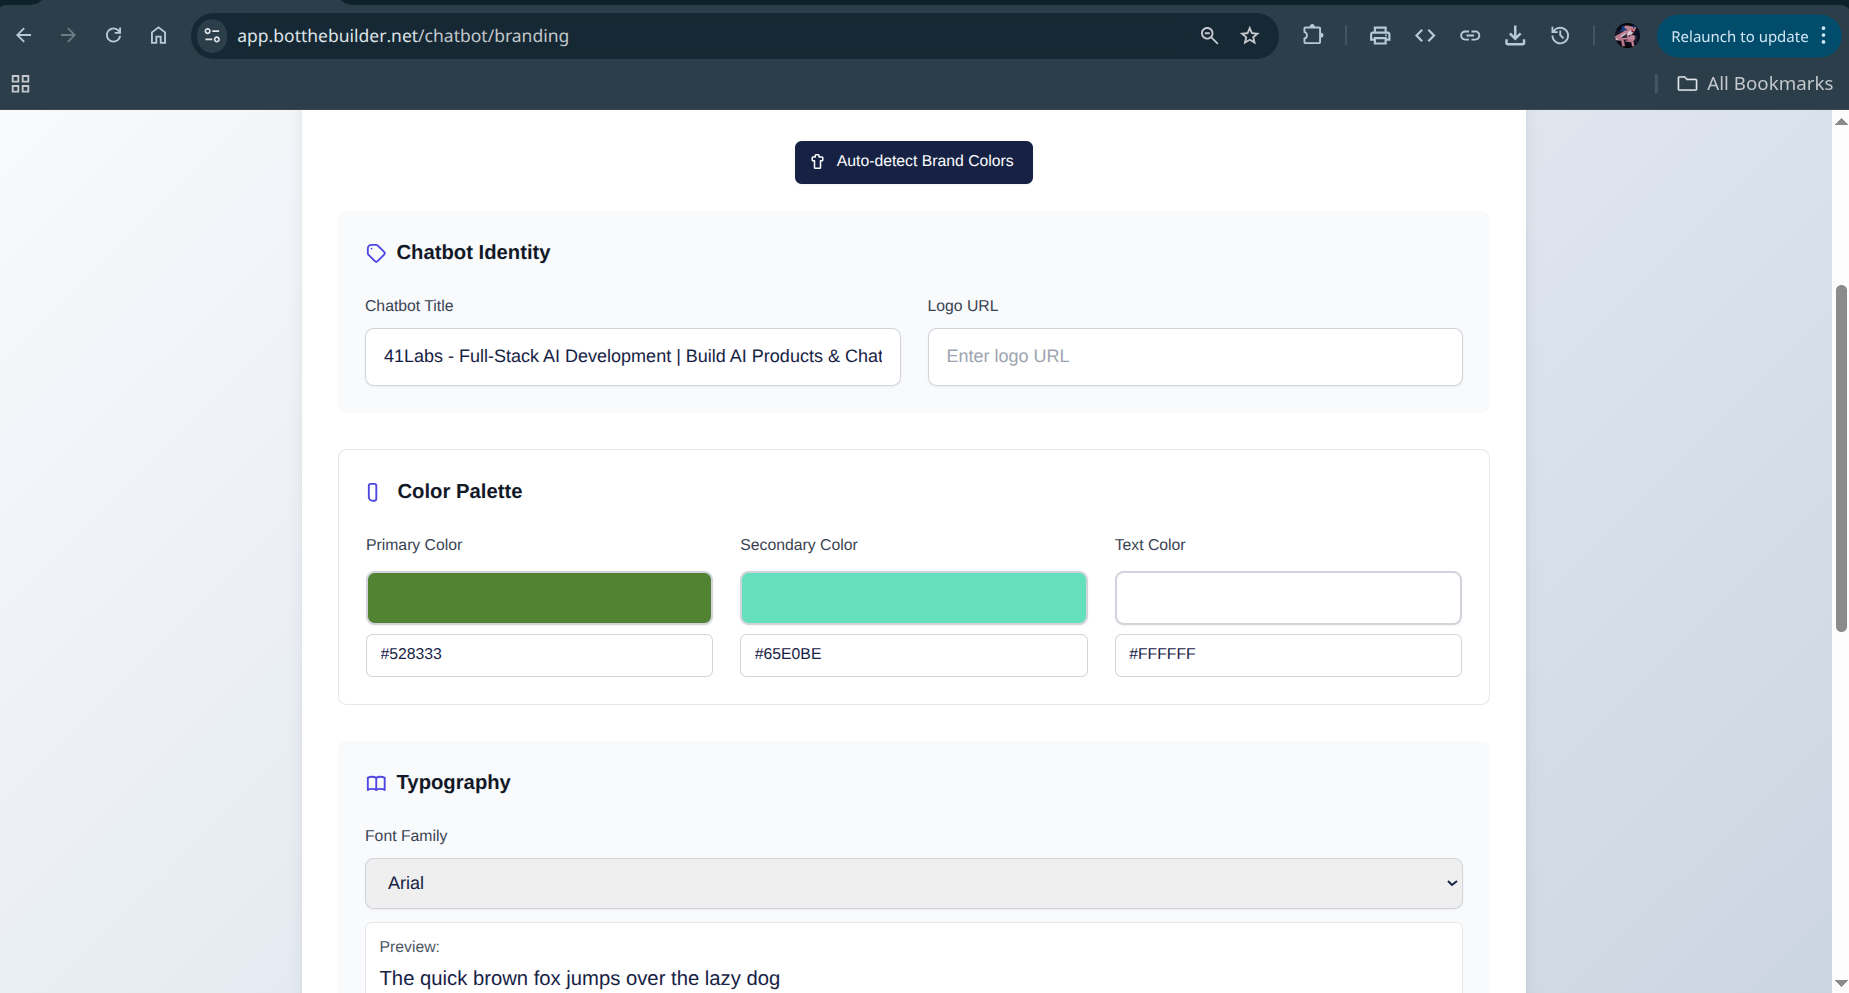
Task: Click Auto-detect Brand Colors button
Action: point(913,162)
